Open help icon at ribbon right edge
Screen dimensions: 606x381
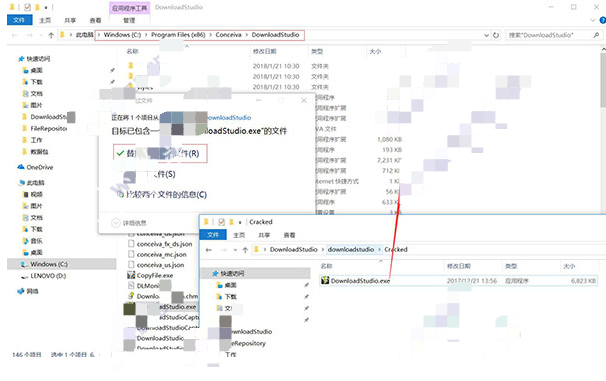(603, 20)
